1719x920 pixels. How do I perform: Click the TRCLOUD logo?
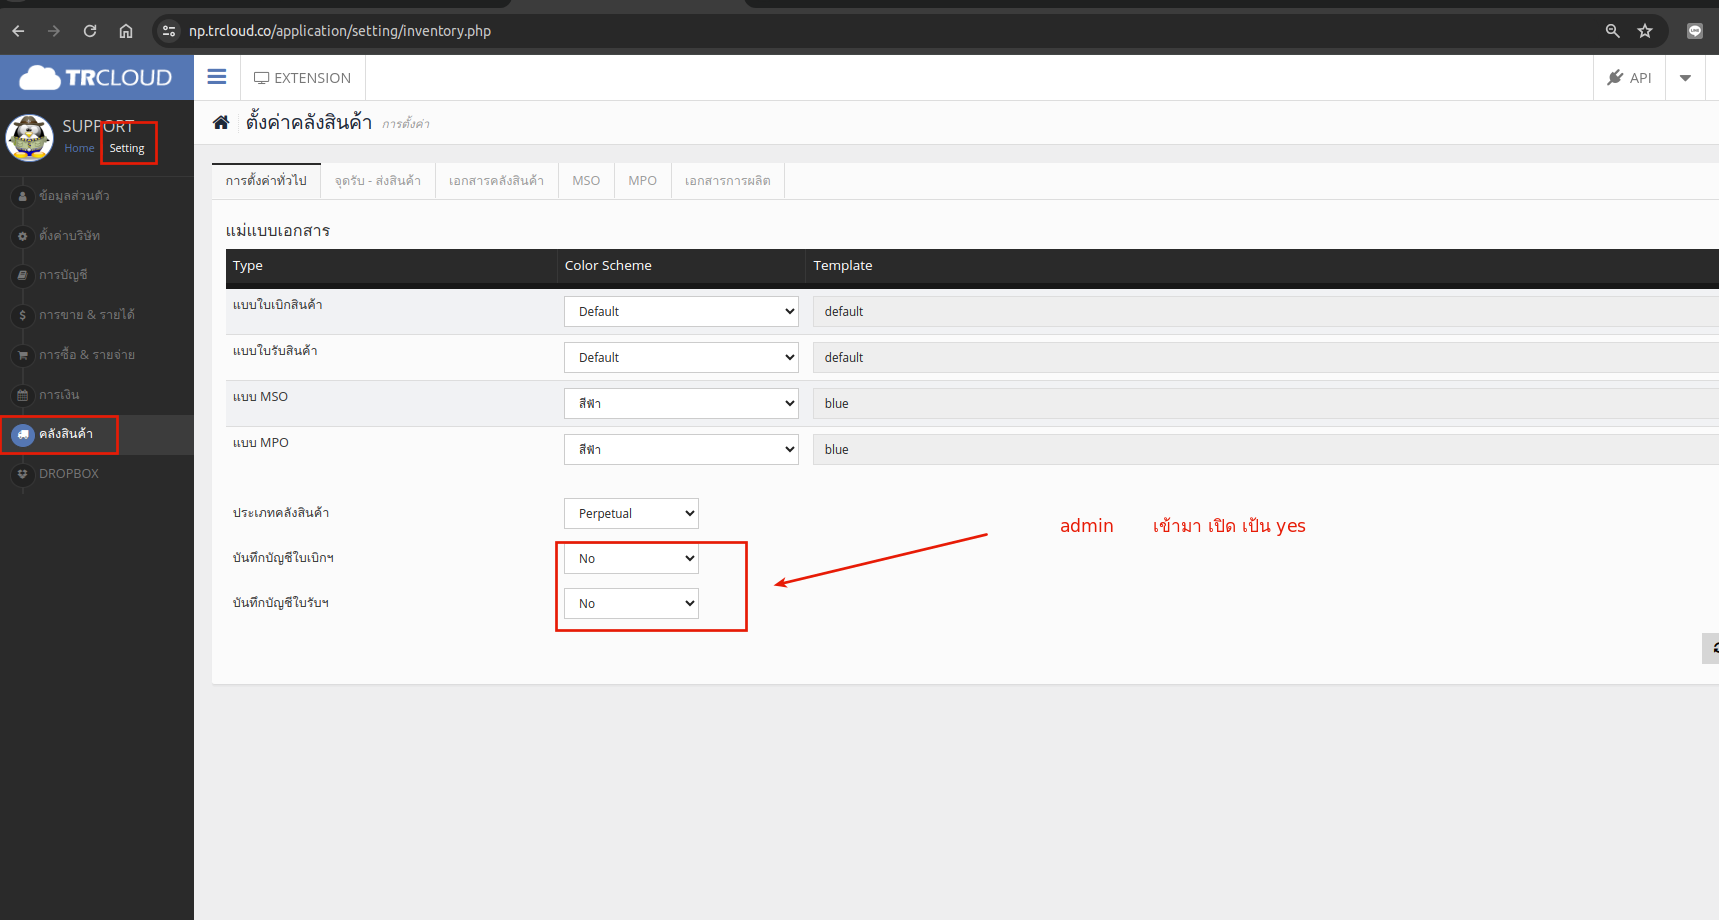point(96,77)
